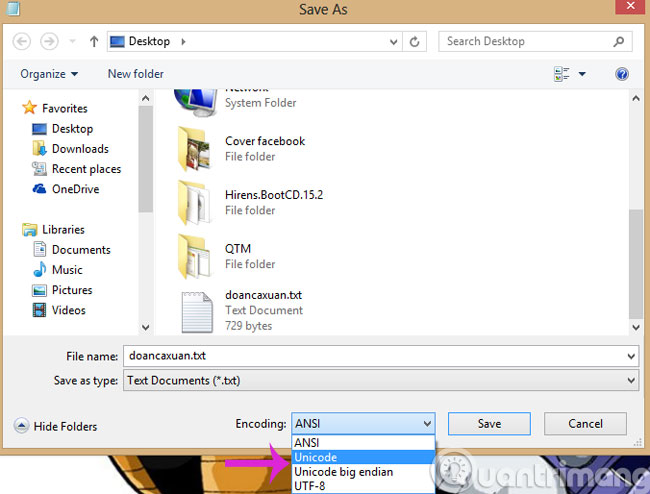Choose UTF-8 from the encoding list
Screen dimensions: 650x494
tap(363, 486)
